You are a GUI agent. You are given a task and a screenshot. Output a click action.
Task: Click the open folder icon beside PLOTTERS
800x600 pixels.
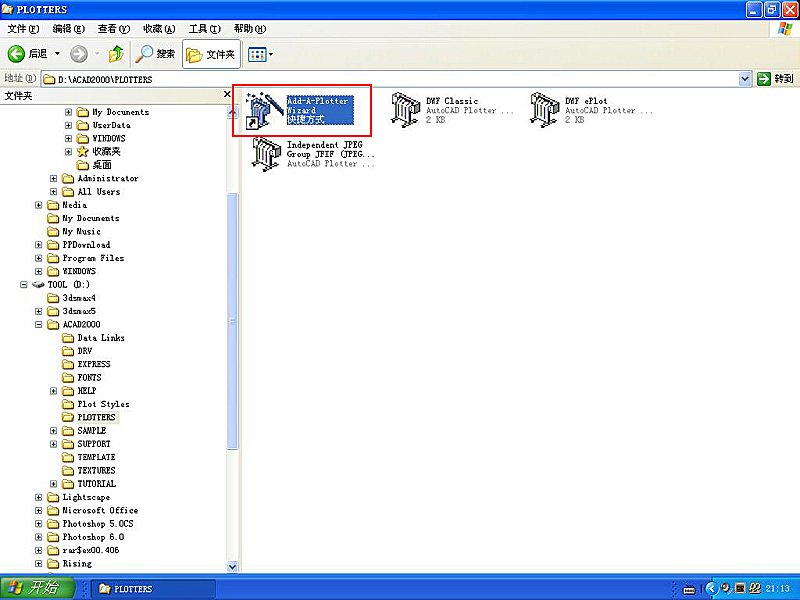click(68, 417)
